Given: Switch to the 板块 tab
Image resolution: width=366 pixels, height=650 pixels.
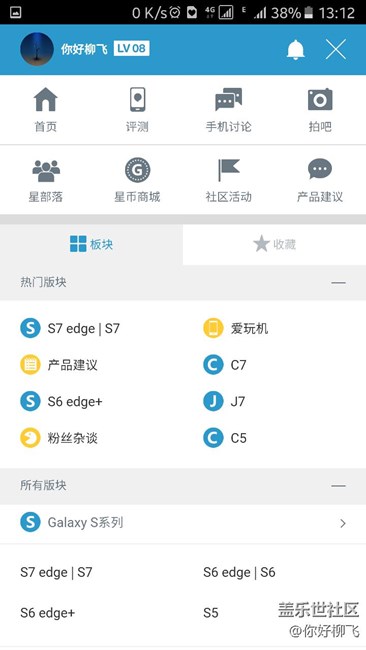Looking at the screenshot, I should point(91,245).
